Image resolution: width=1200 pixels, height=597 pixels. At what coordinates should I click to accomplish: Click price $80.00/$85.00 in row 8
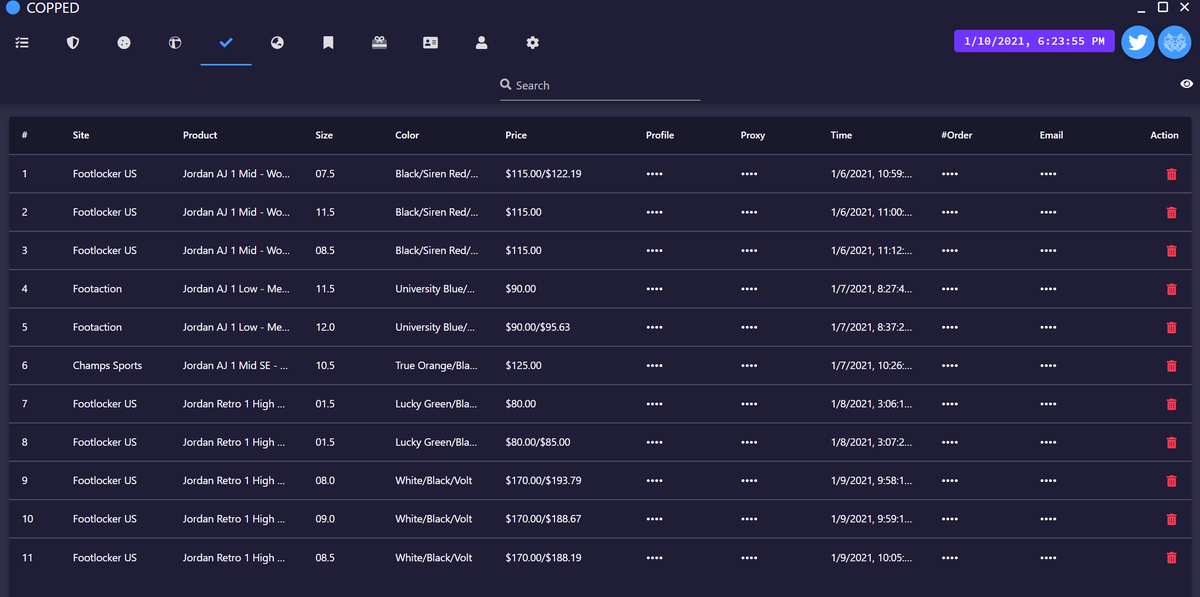pyautogui.click(x=538, y=442)
